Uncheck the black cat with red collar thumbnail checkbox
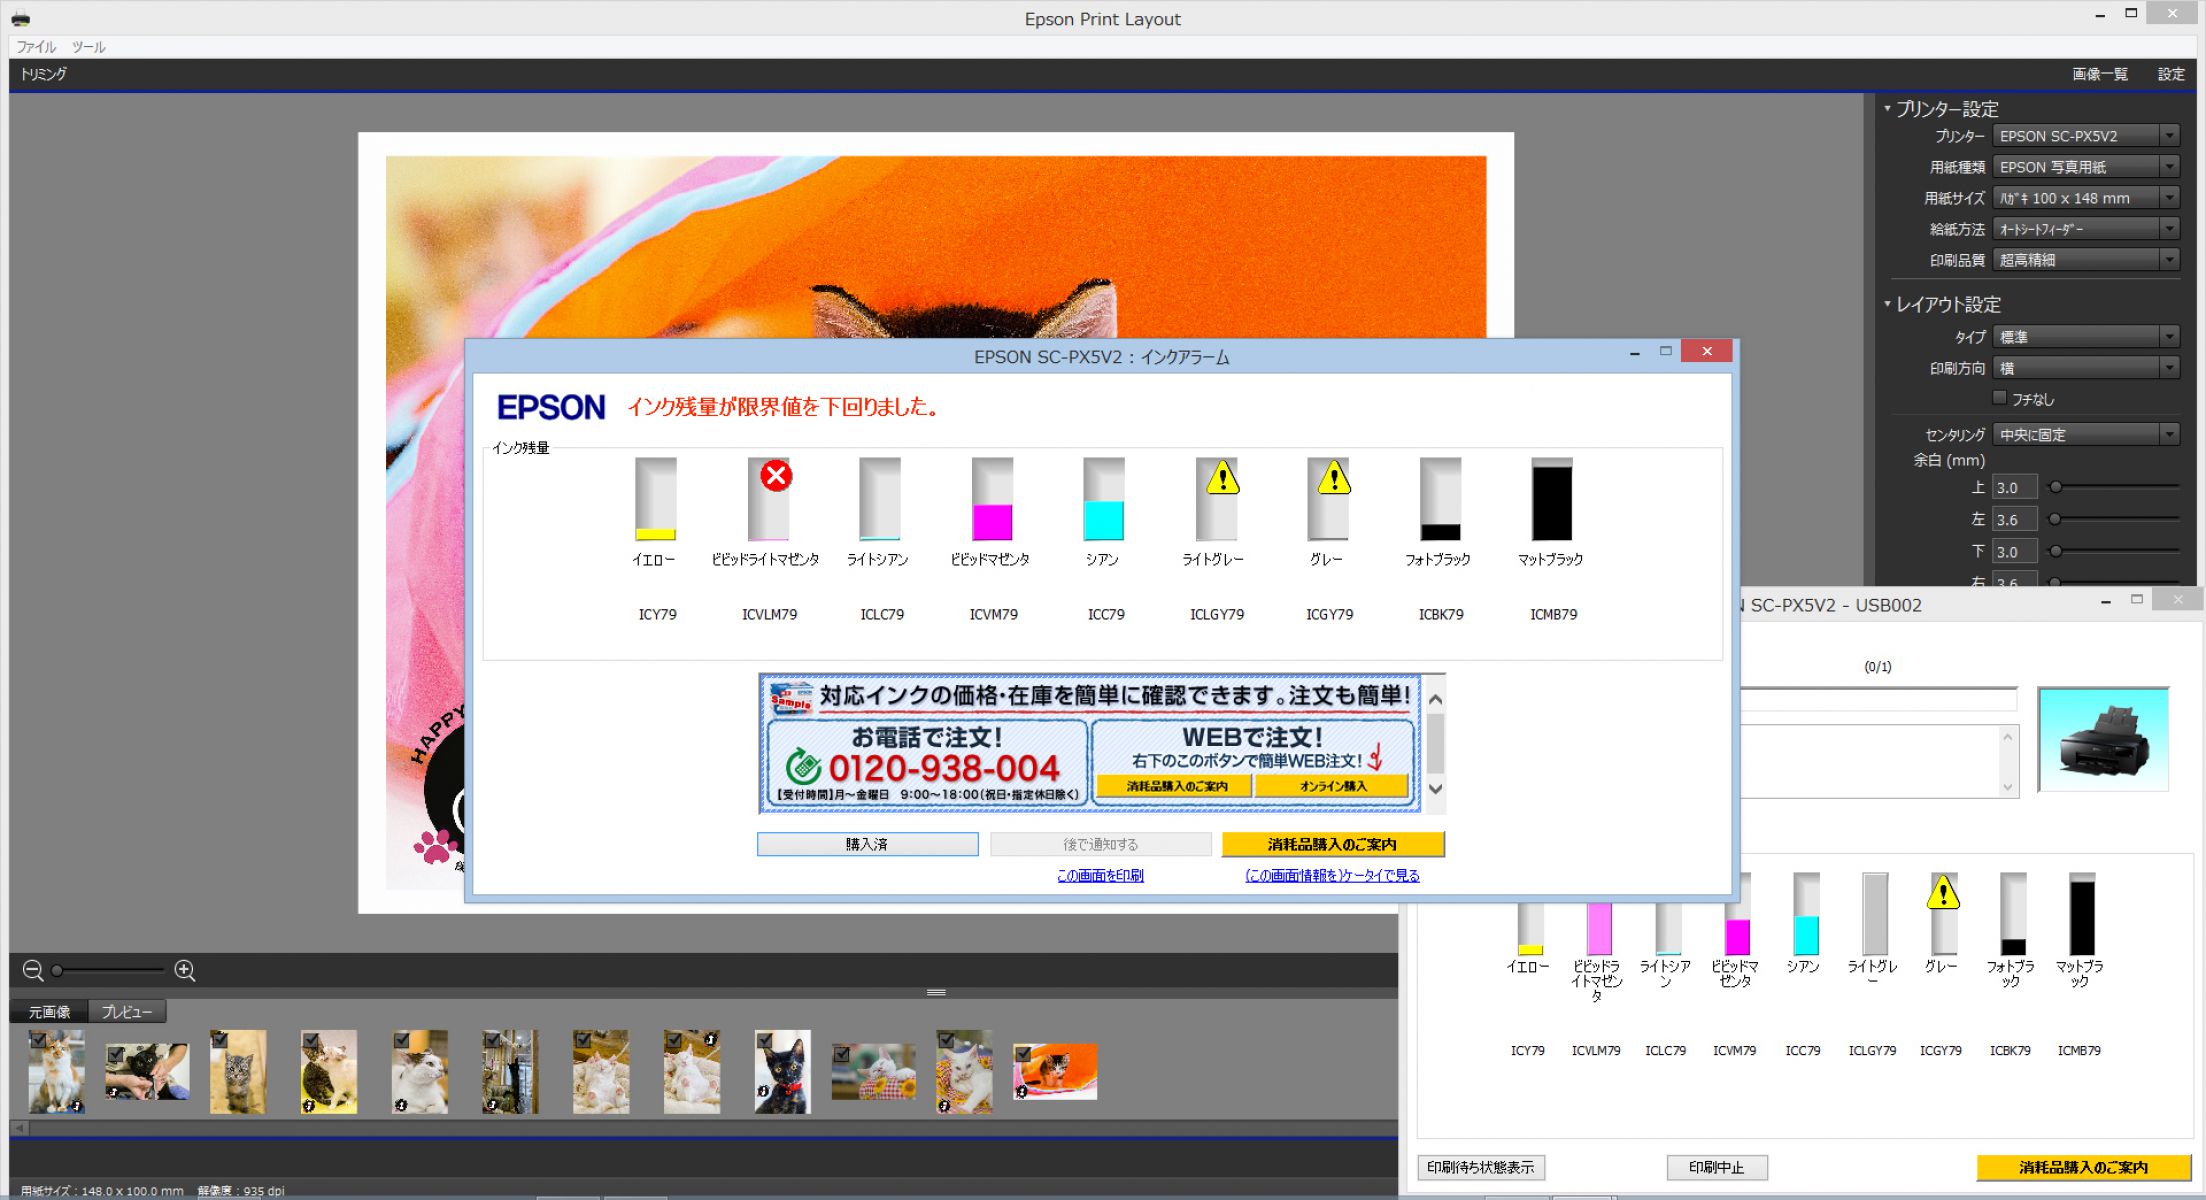 (765, 1040)
